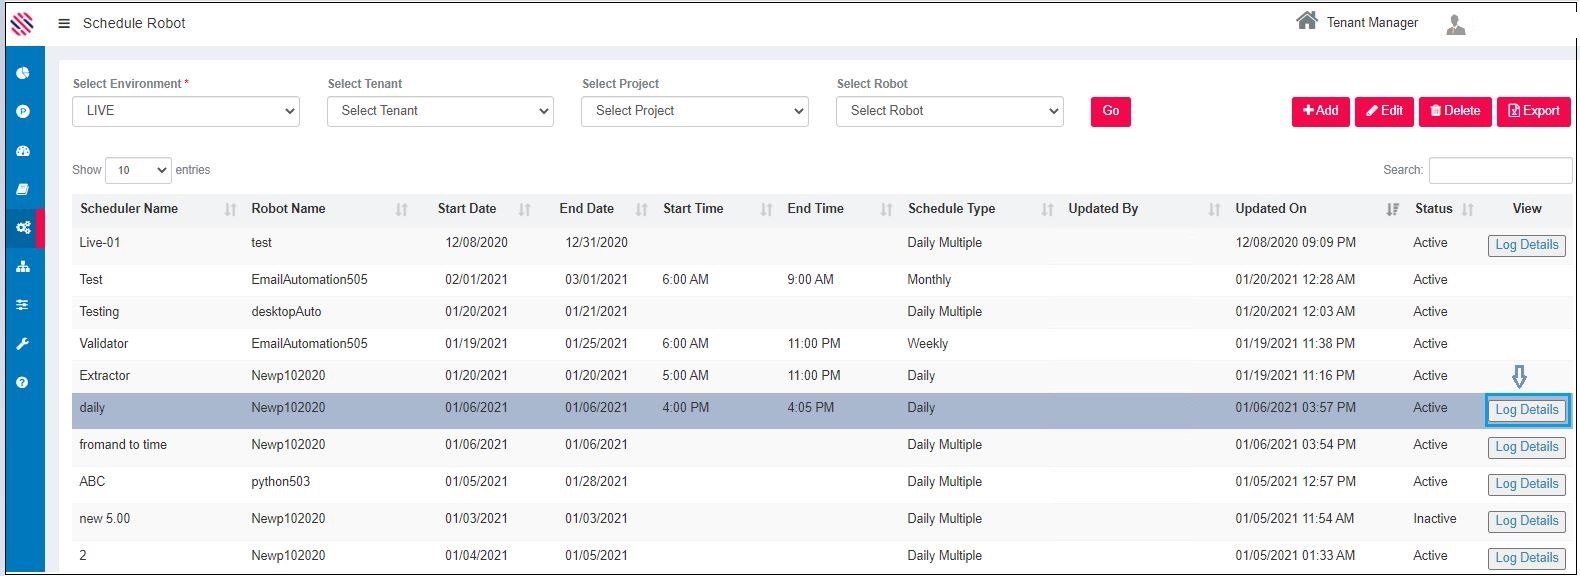Screen dimensions: 1580x576
Task: Click the home icon near Tenant Manager
Action: (1306, 21)
